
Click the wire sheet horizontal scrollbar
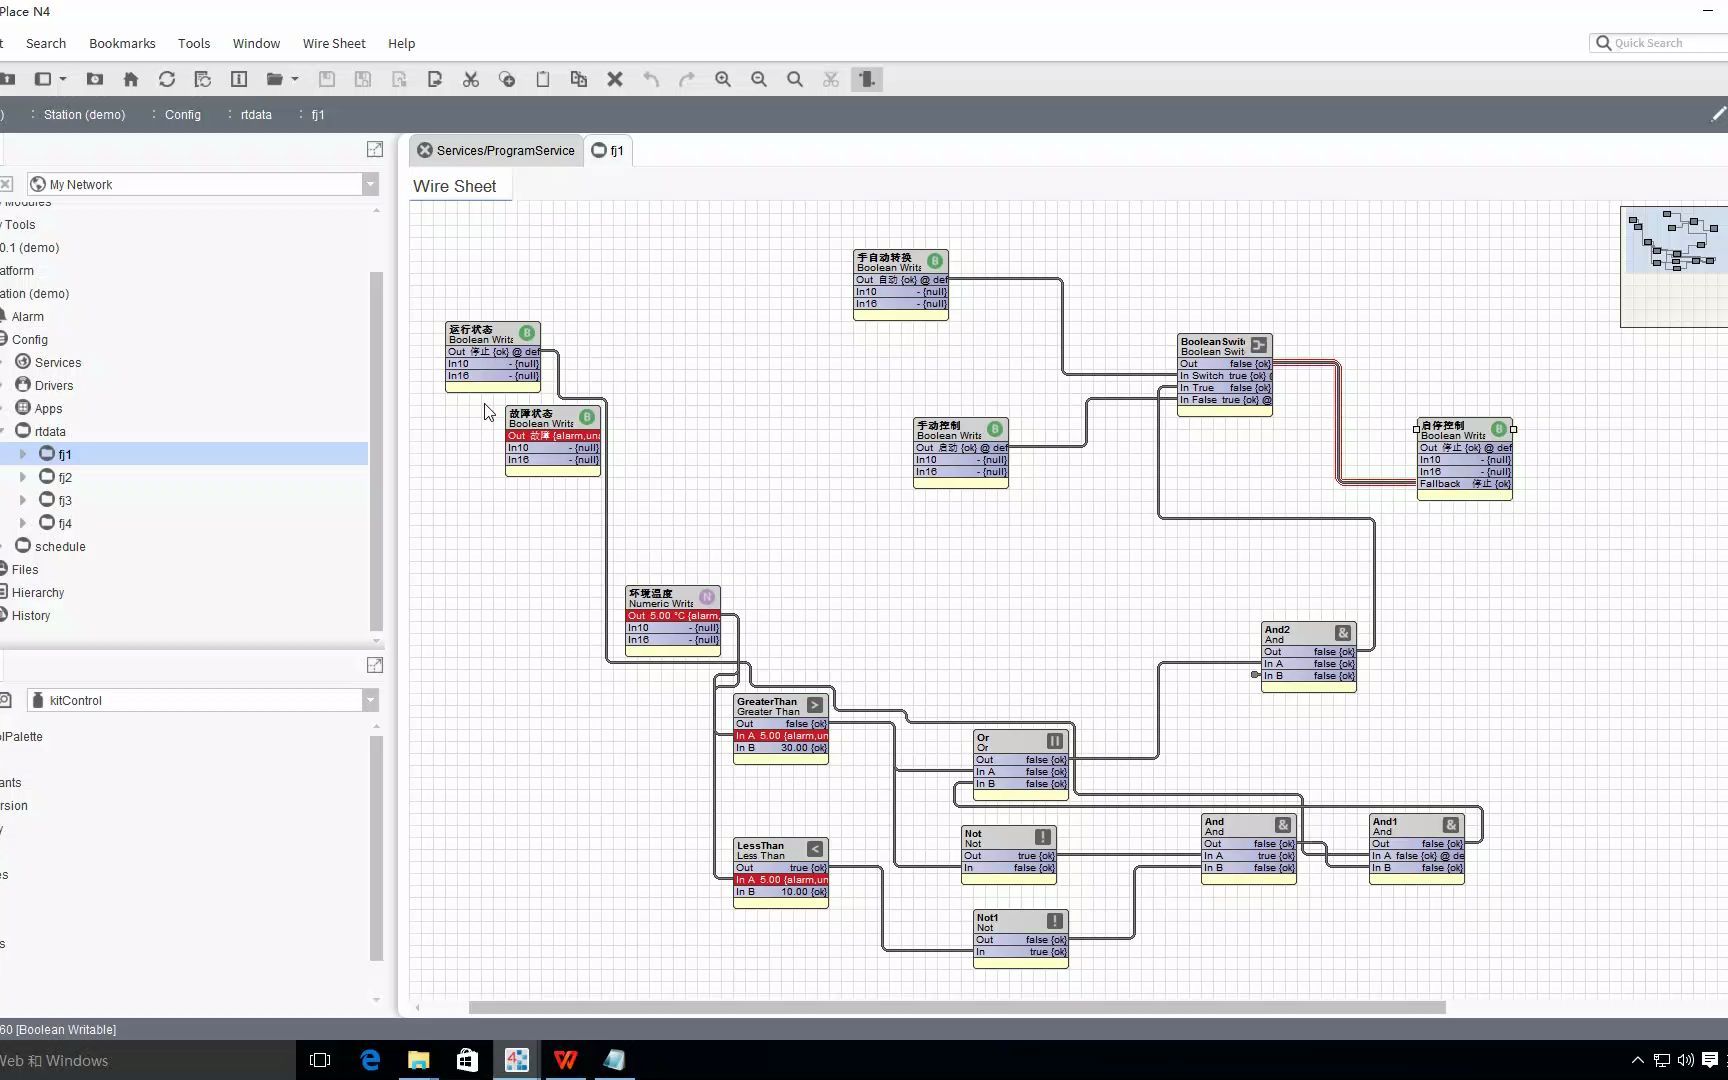(x=957, y=1007)
